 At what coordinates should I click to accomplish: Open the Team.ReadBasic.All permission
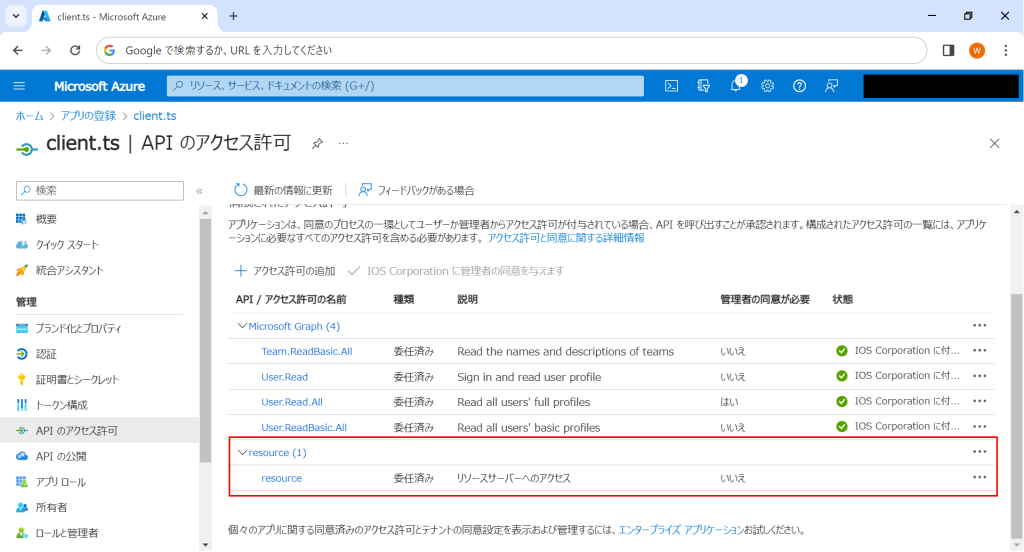tap(306, 351)
